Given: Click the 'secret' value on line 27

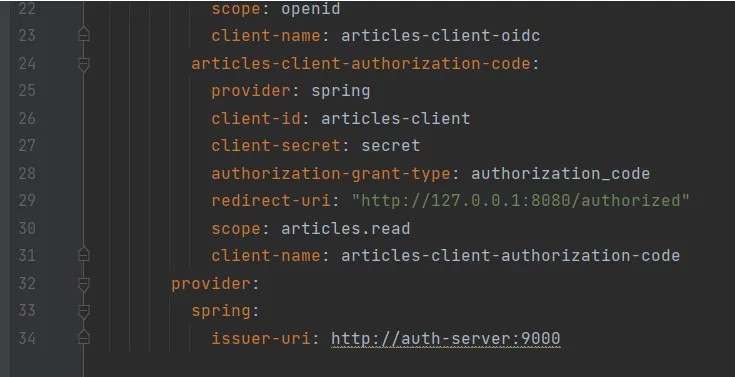Looking at the screenshot, I should [x=390, y=145].
